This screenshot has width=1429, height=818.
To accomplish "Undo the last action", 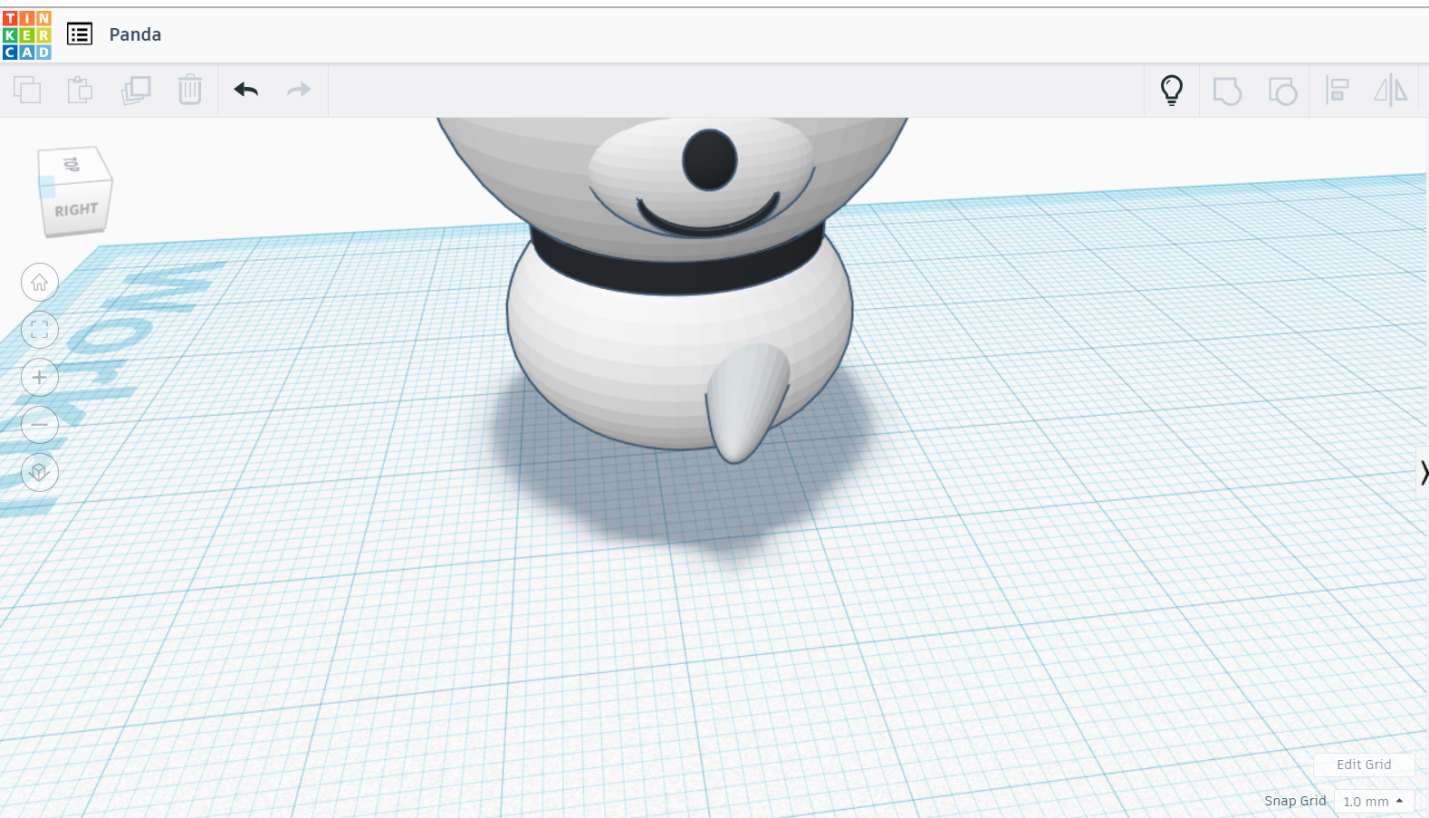I will click(246, 90).
